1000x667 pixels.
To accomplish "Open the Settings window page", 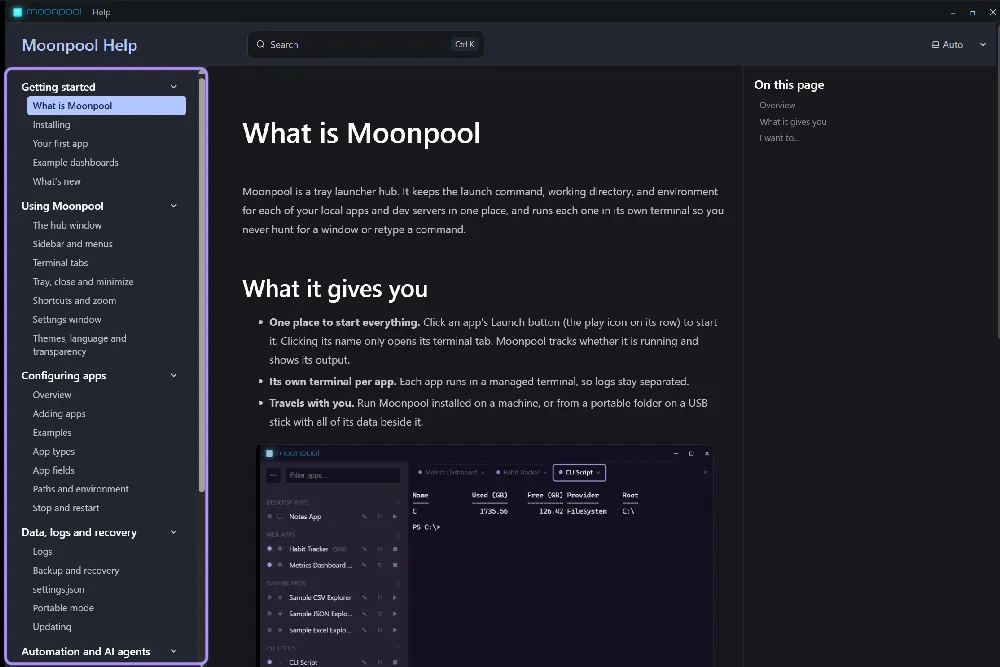I will (x=67, y=319).
